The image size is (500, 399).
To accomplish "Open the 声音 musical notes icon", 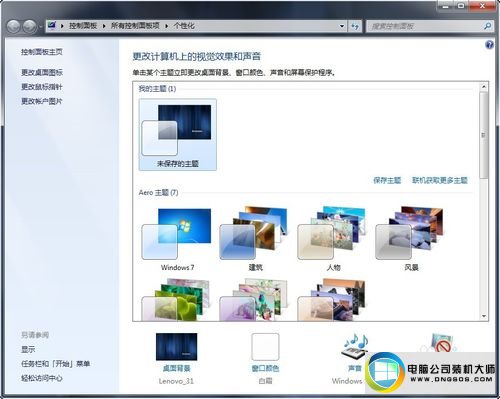I will (354, 347).
